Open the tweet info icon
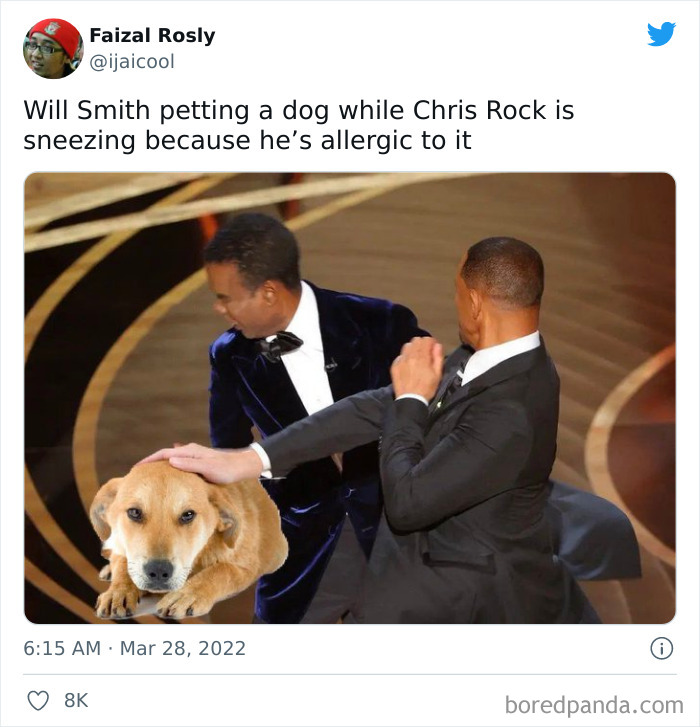 [662, 648]
